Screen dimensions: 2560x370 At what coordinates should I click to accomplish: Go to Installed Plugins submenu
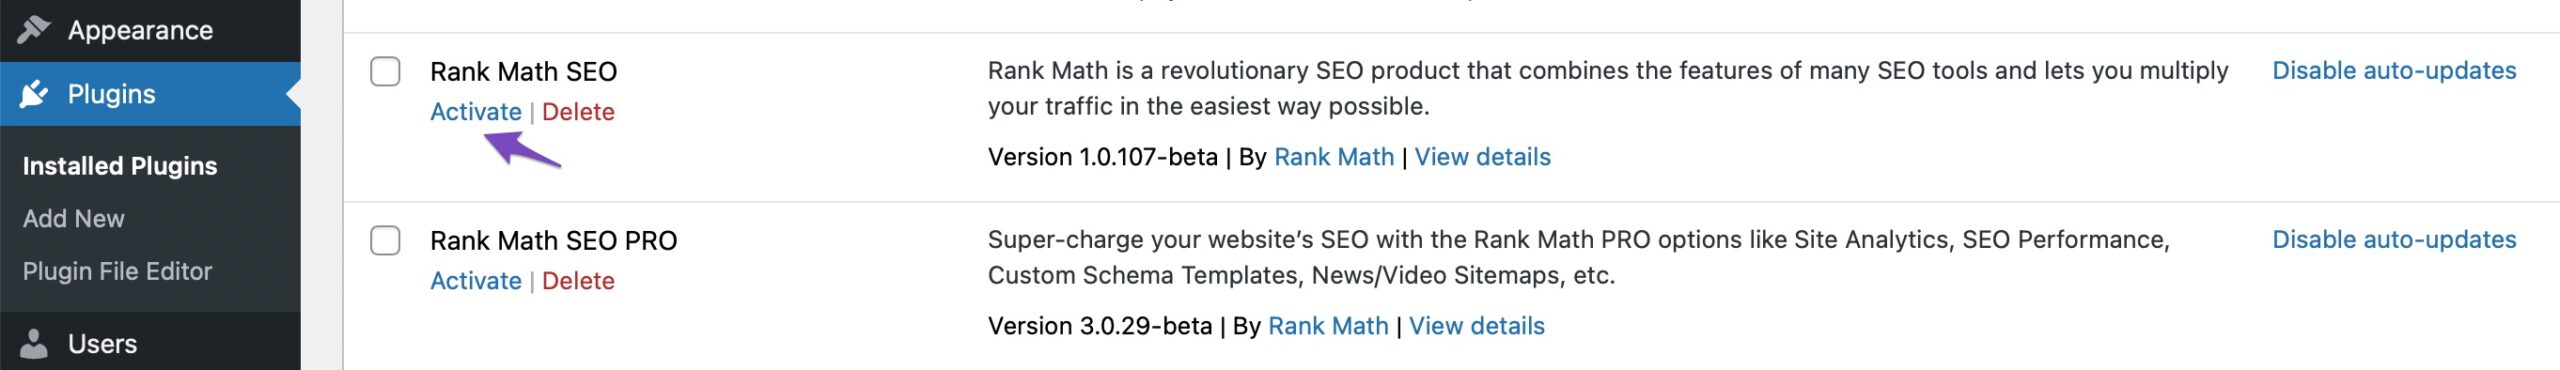pos(120,166)
